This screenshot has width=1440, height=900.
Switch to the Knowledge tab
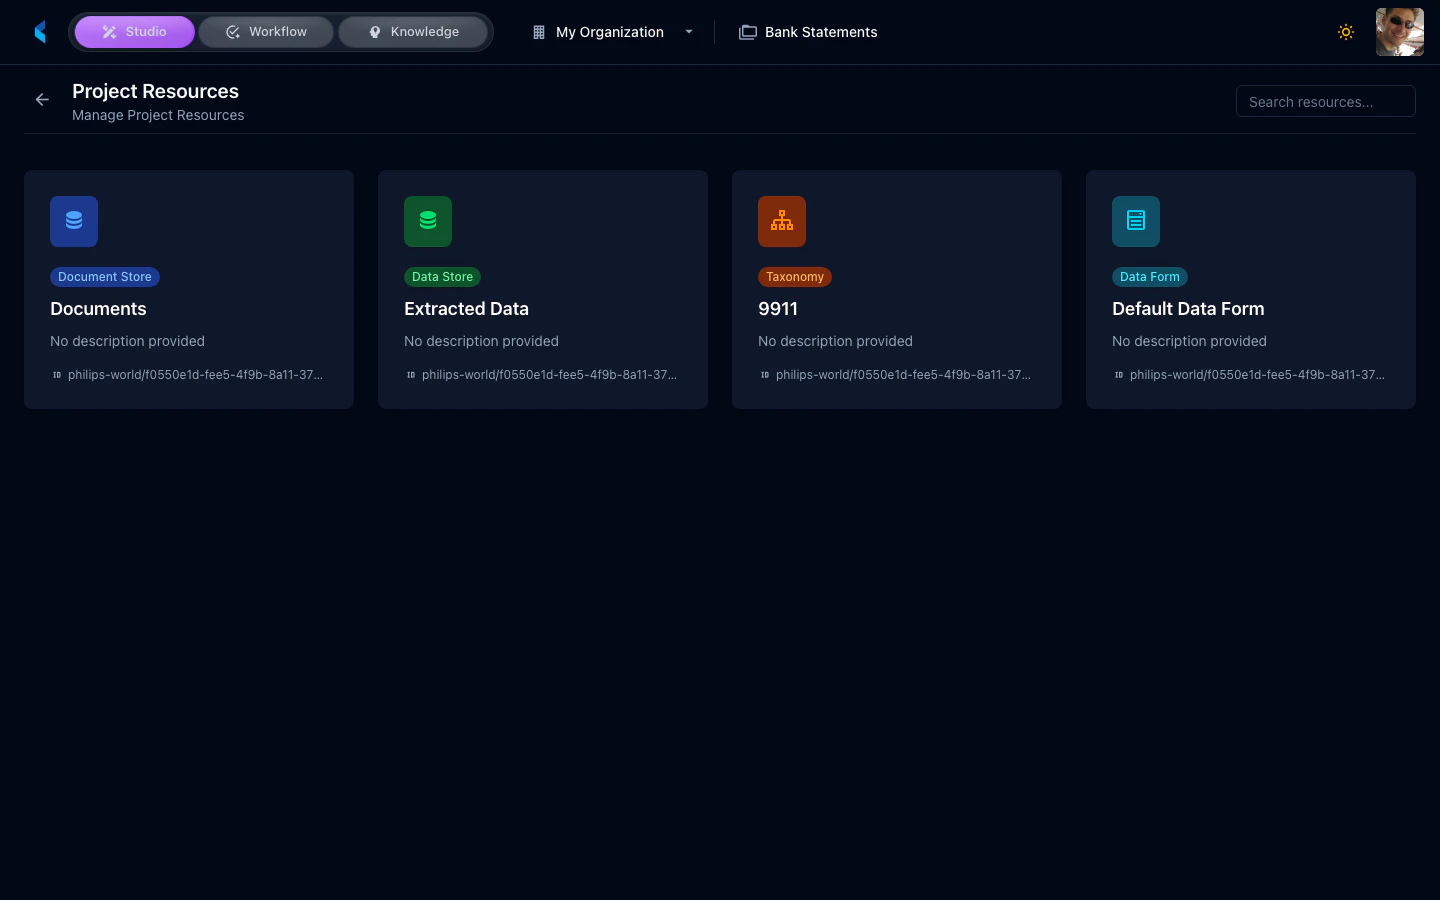413,31
